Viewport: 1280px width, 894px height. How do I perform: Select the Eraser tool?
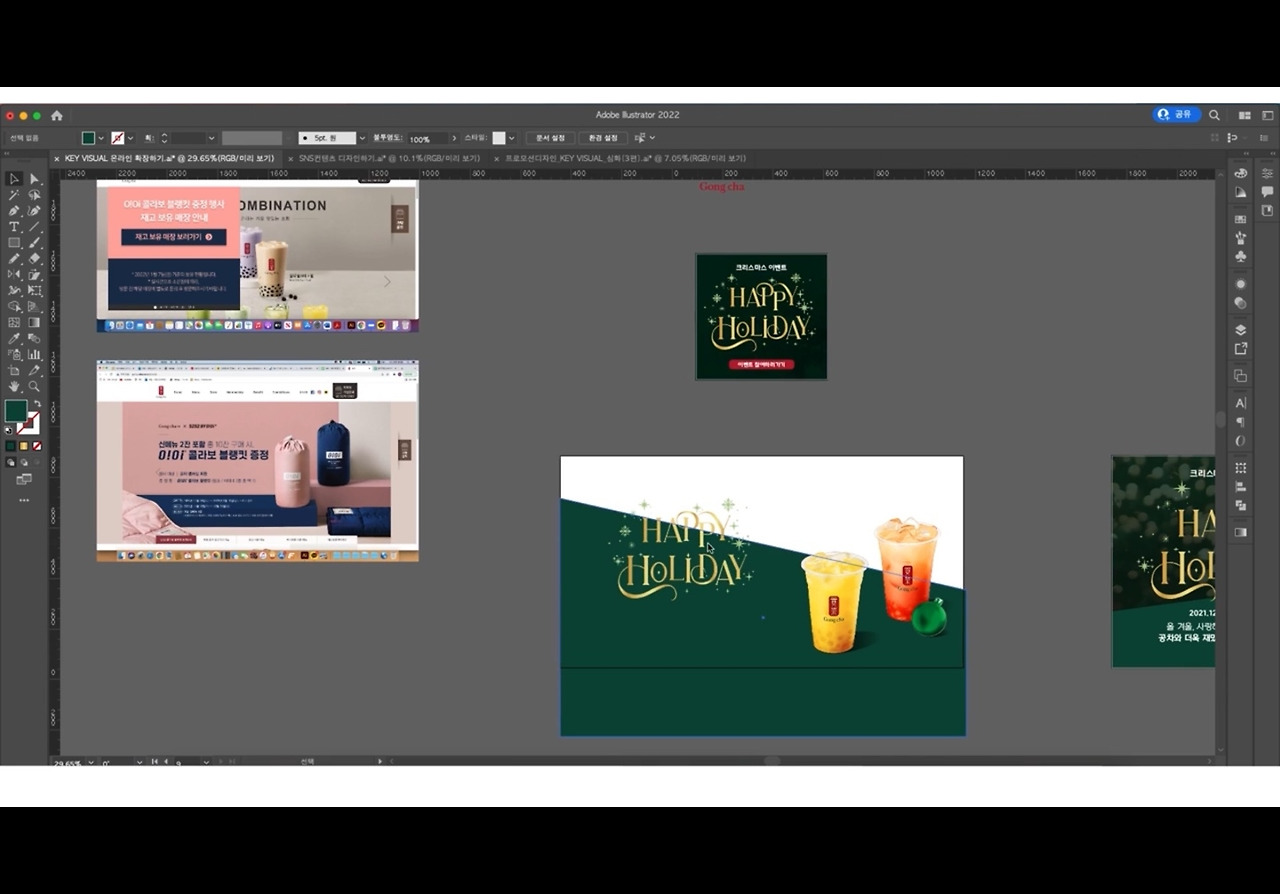point(34,259)
